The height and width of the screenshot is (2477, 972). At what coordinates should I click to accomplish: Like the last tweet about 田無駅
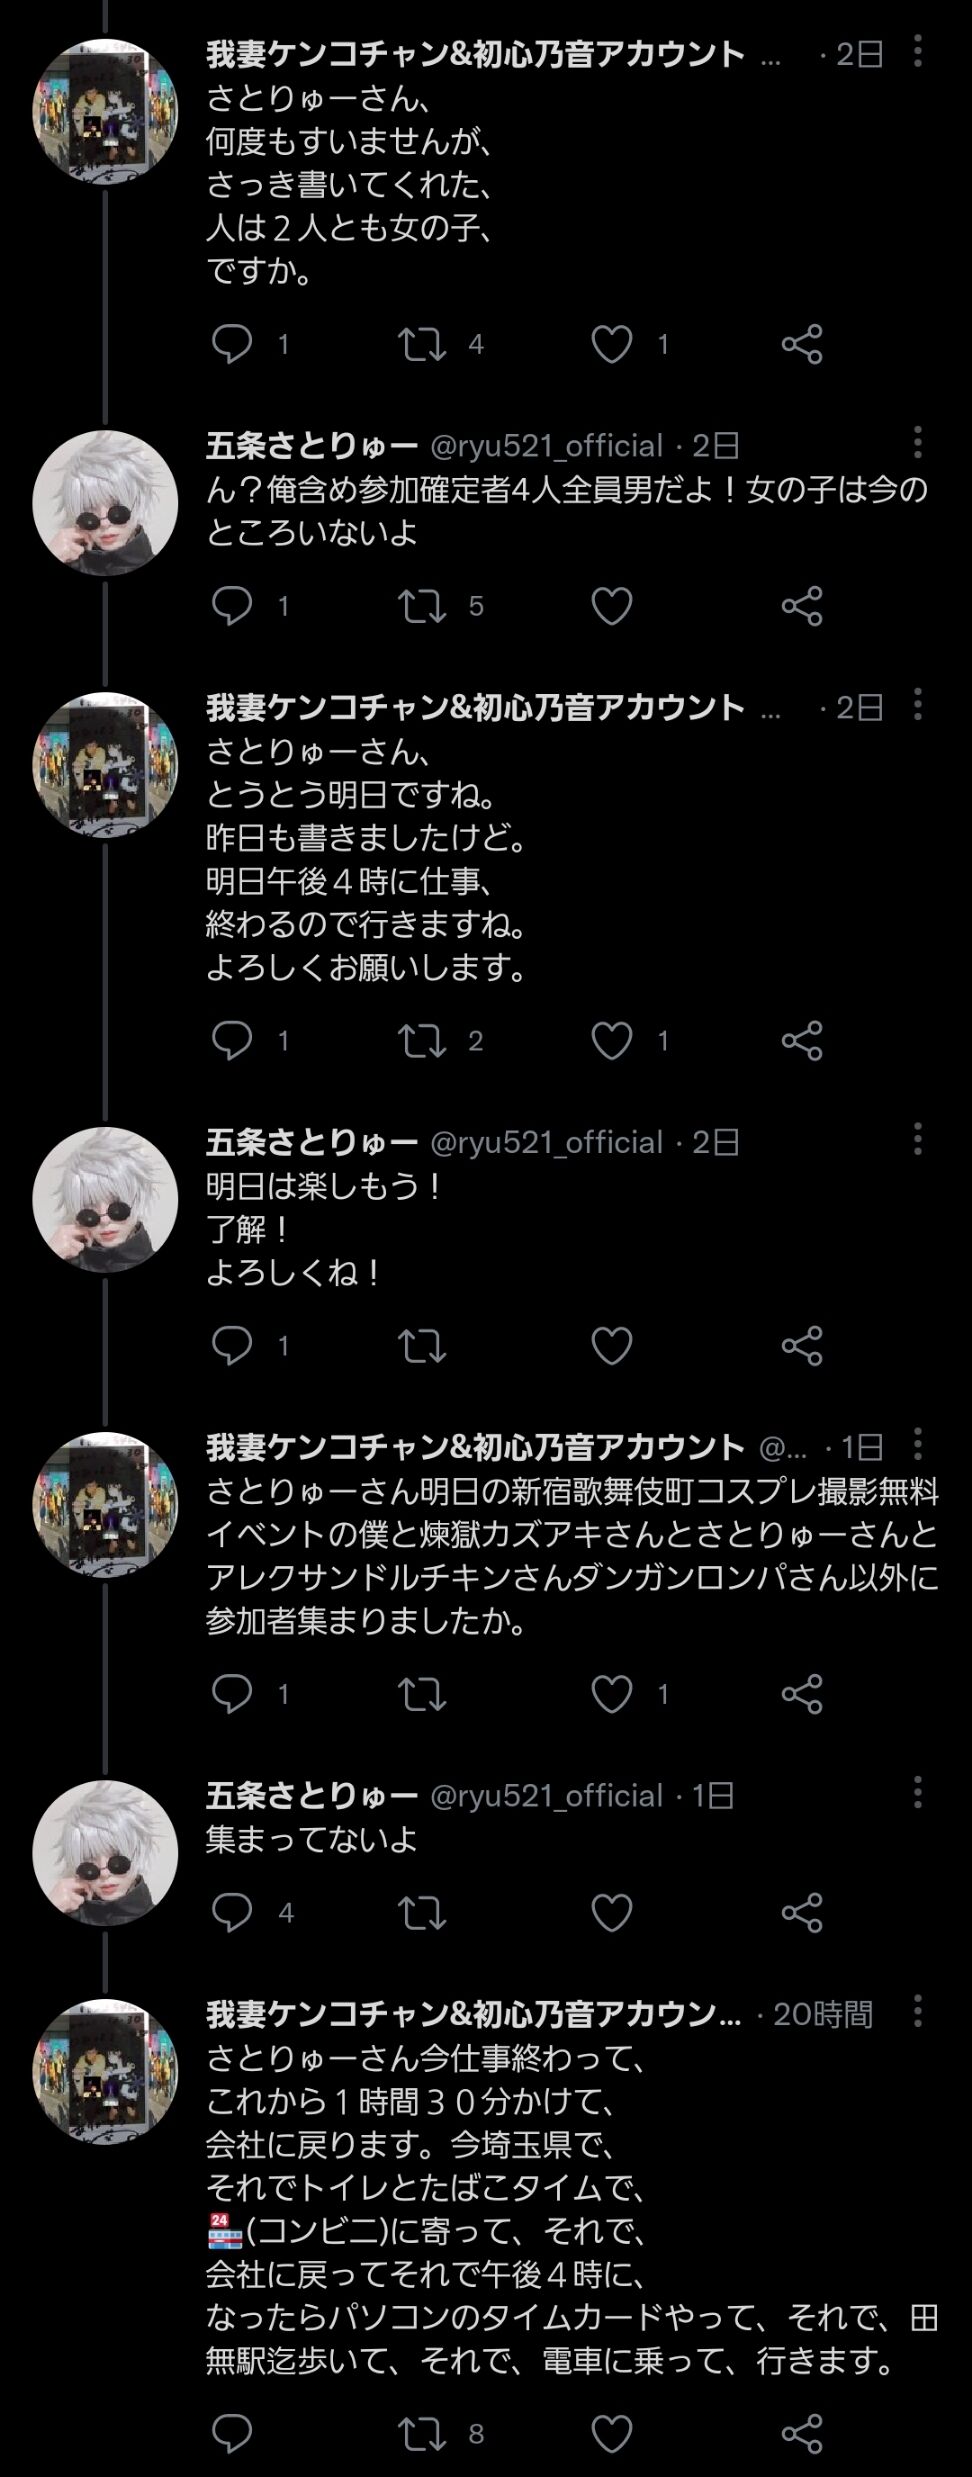tap(611, 2434)
